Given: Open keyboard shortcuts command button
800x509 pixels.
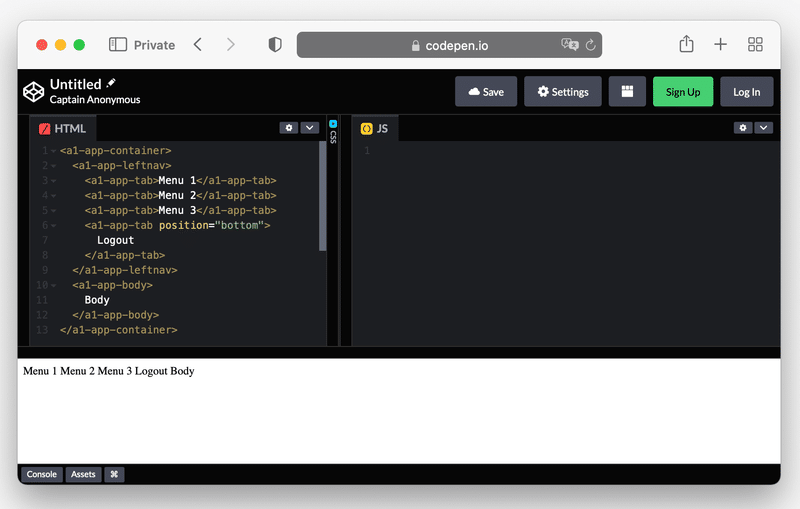Looking at the screenshot, I should click(x=114, y=474).
